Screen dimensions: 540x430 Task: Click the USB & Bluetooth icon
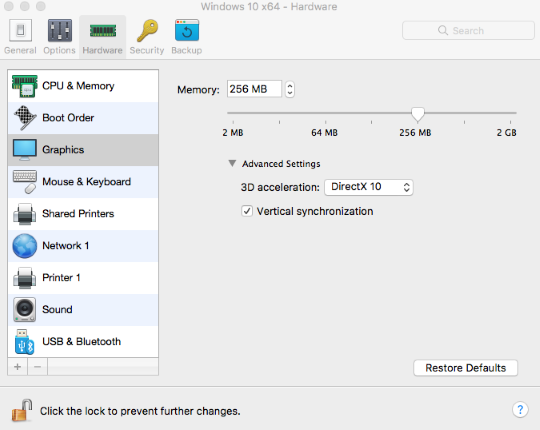tap(24, 342)
